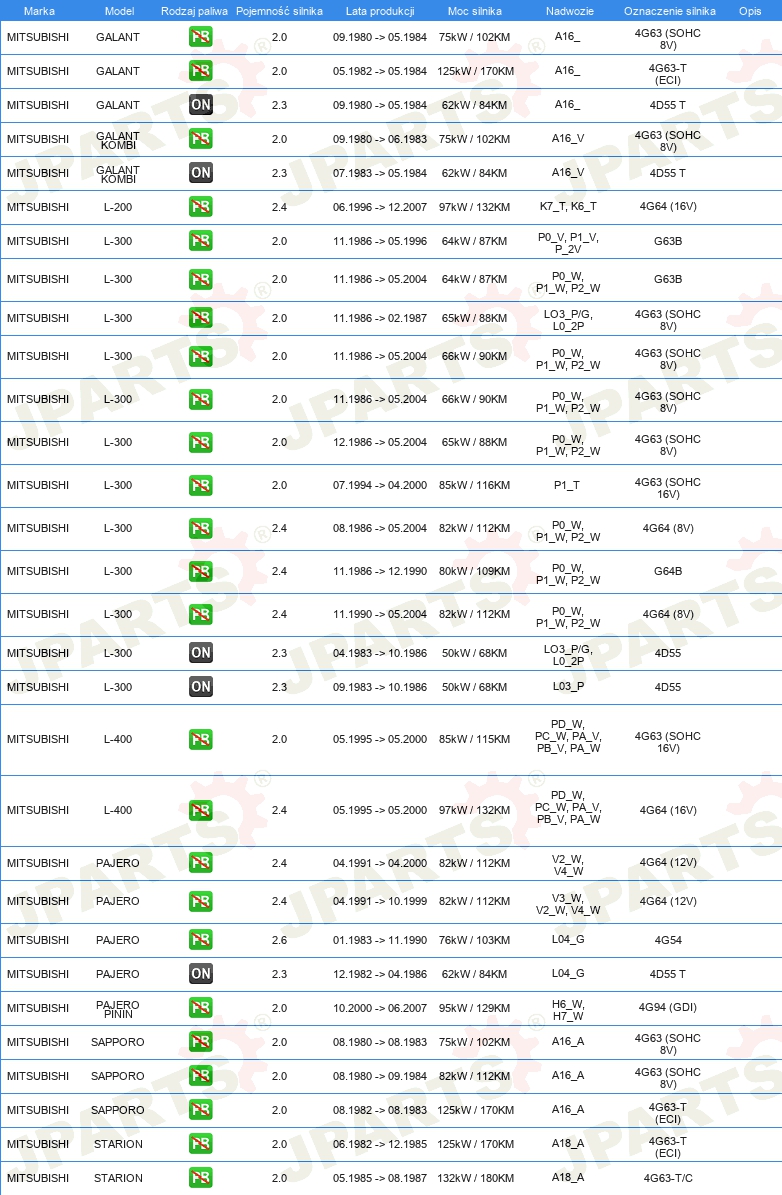Click petrol icon in L-300 85kW / 116KM row

[x=200, y=485]
